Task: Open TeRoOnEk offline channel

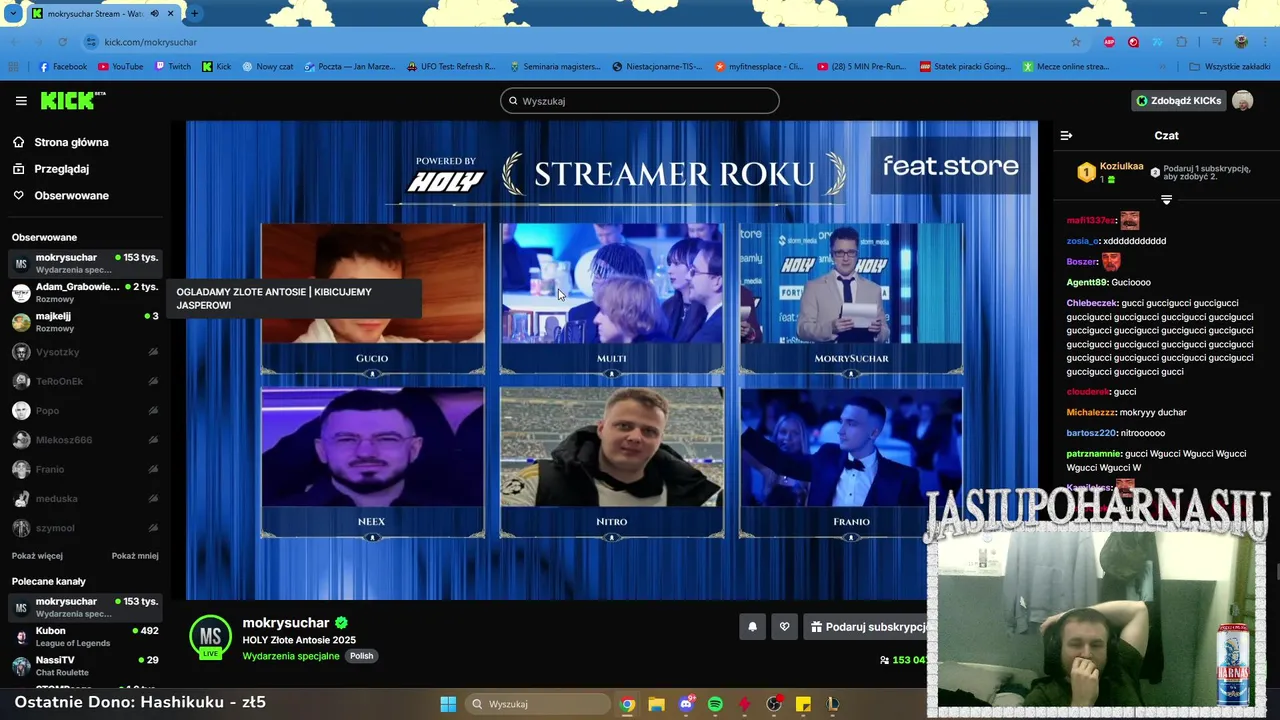Action: click(x=85, y=381)
